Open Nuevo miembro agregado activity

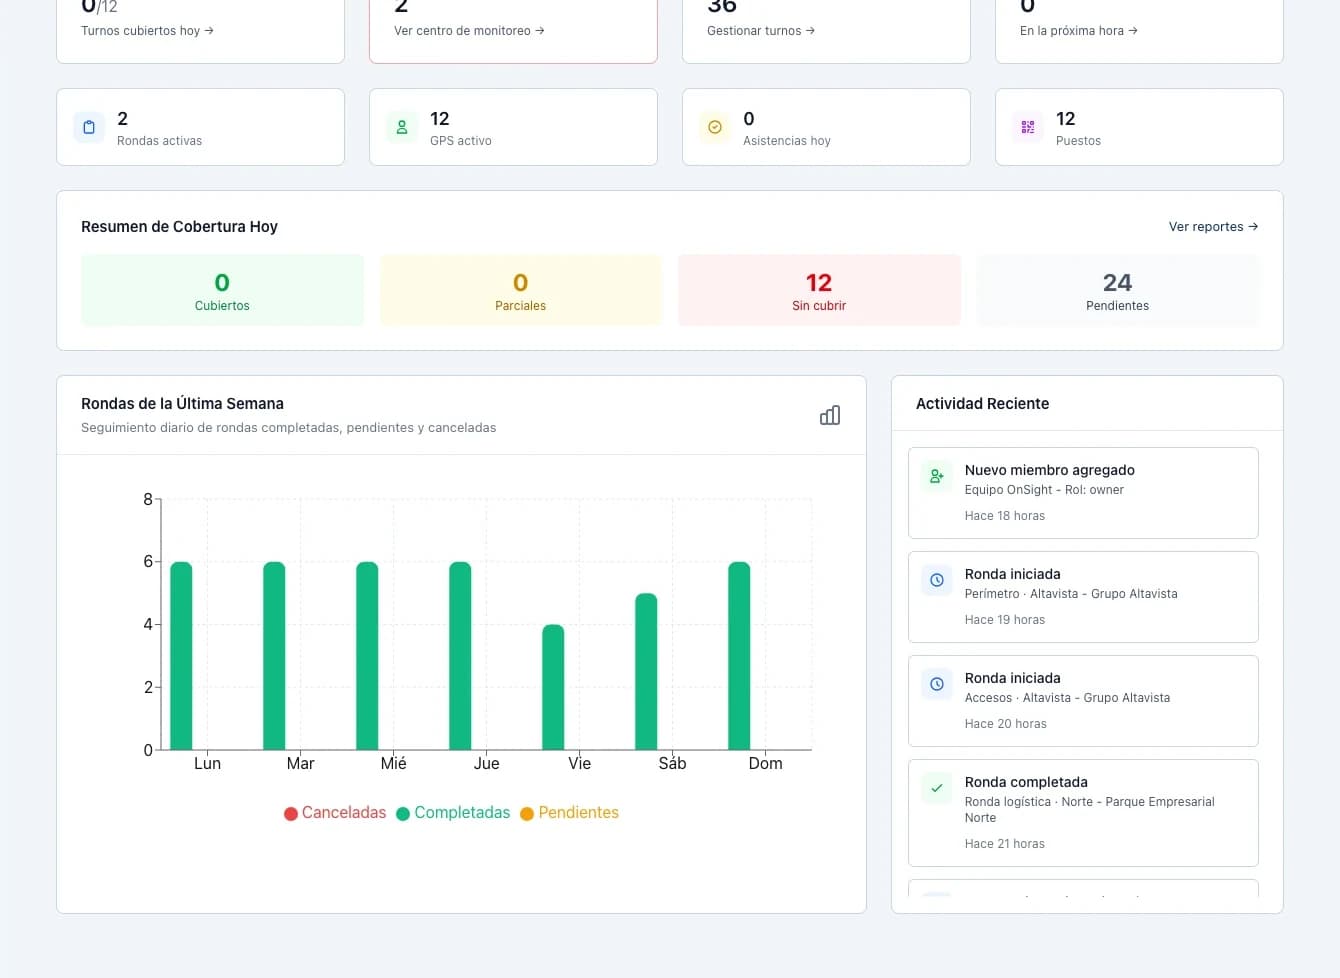(x=1083, y=493)
